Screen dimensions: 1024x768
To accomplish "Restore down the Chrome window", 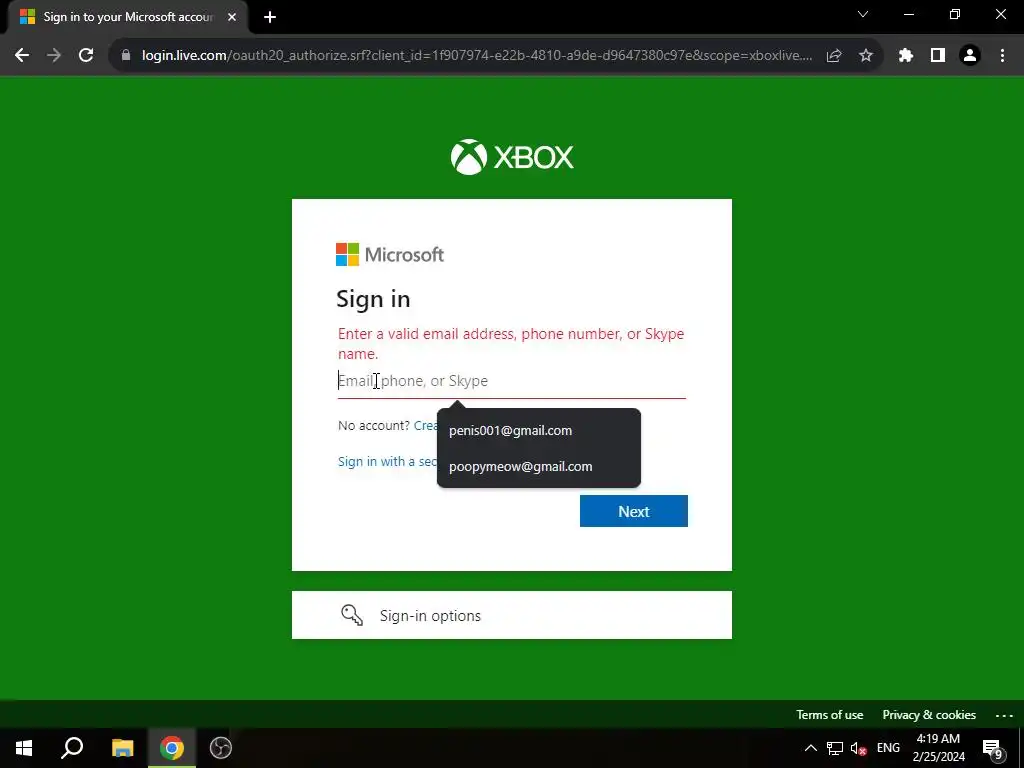I will click(x=955, y=14).
